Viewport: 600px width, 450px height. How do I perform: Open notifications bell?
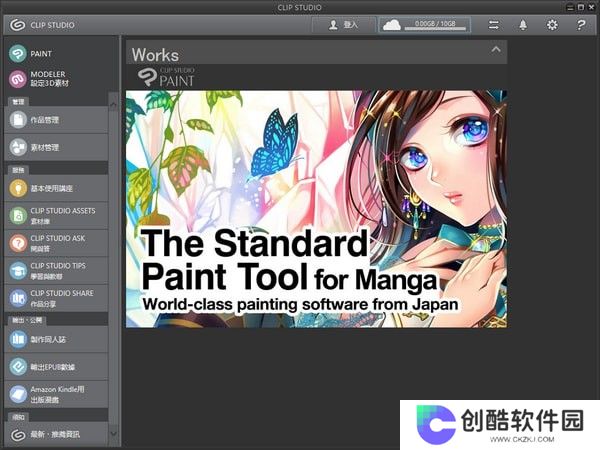pyautogui.click(x=523, y=25)
